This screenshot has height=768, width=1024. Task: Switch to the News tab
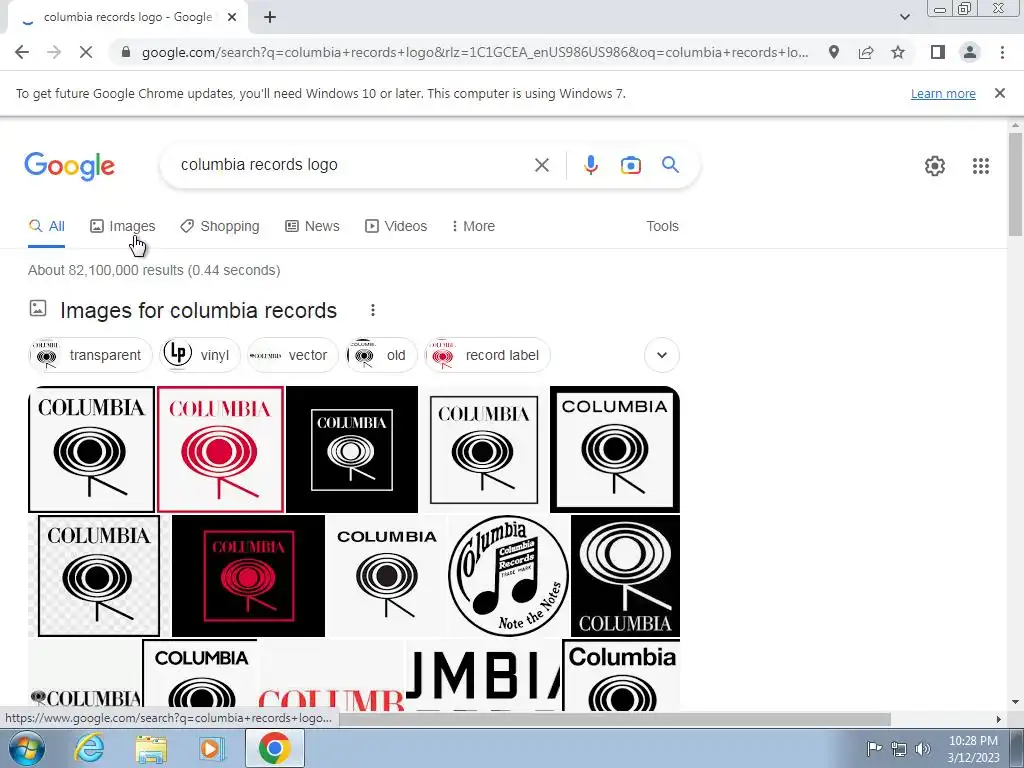[312, 227]
